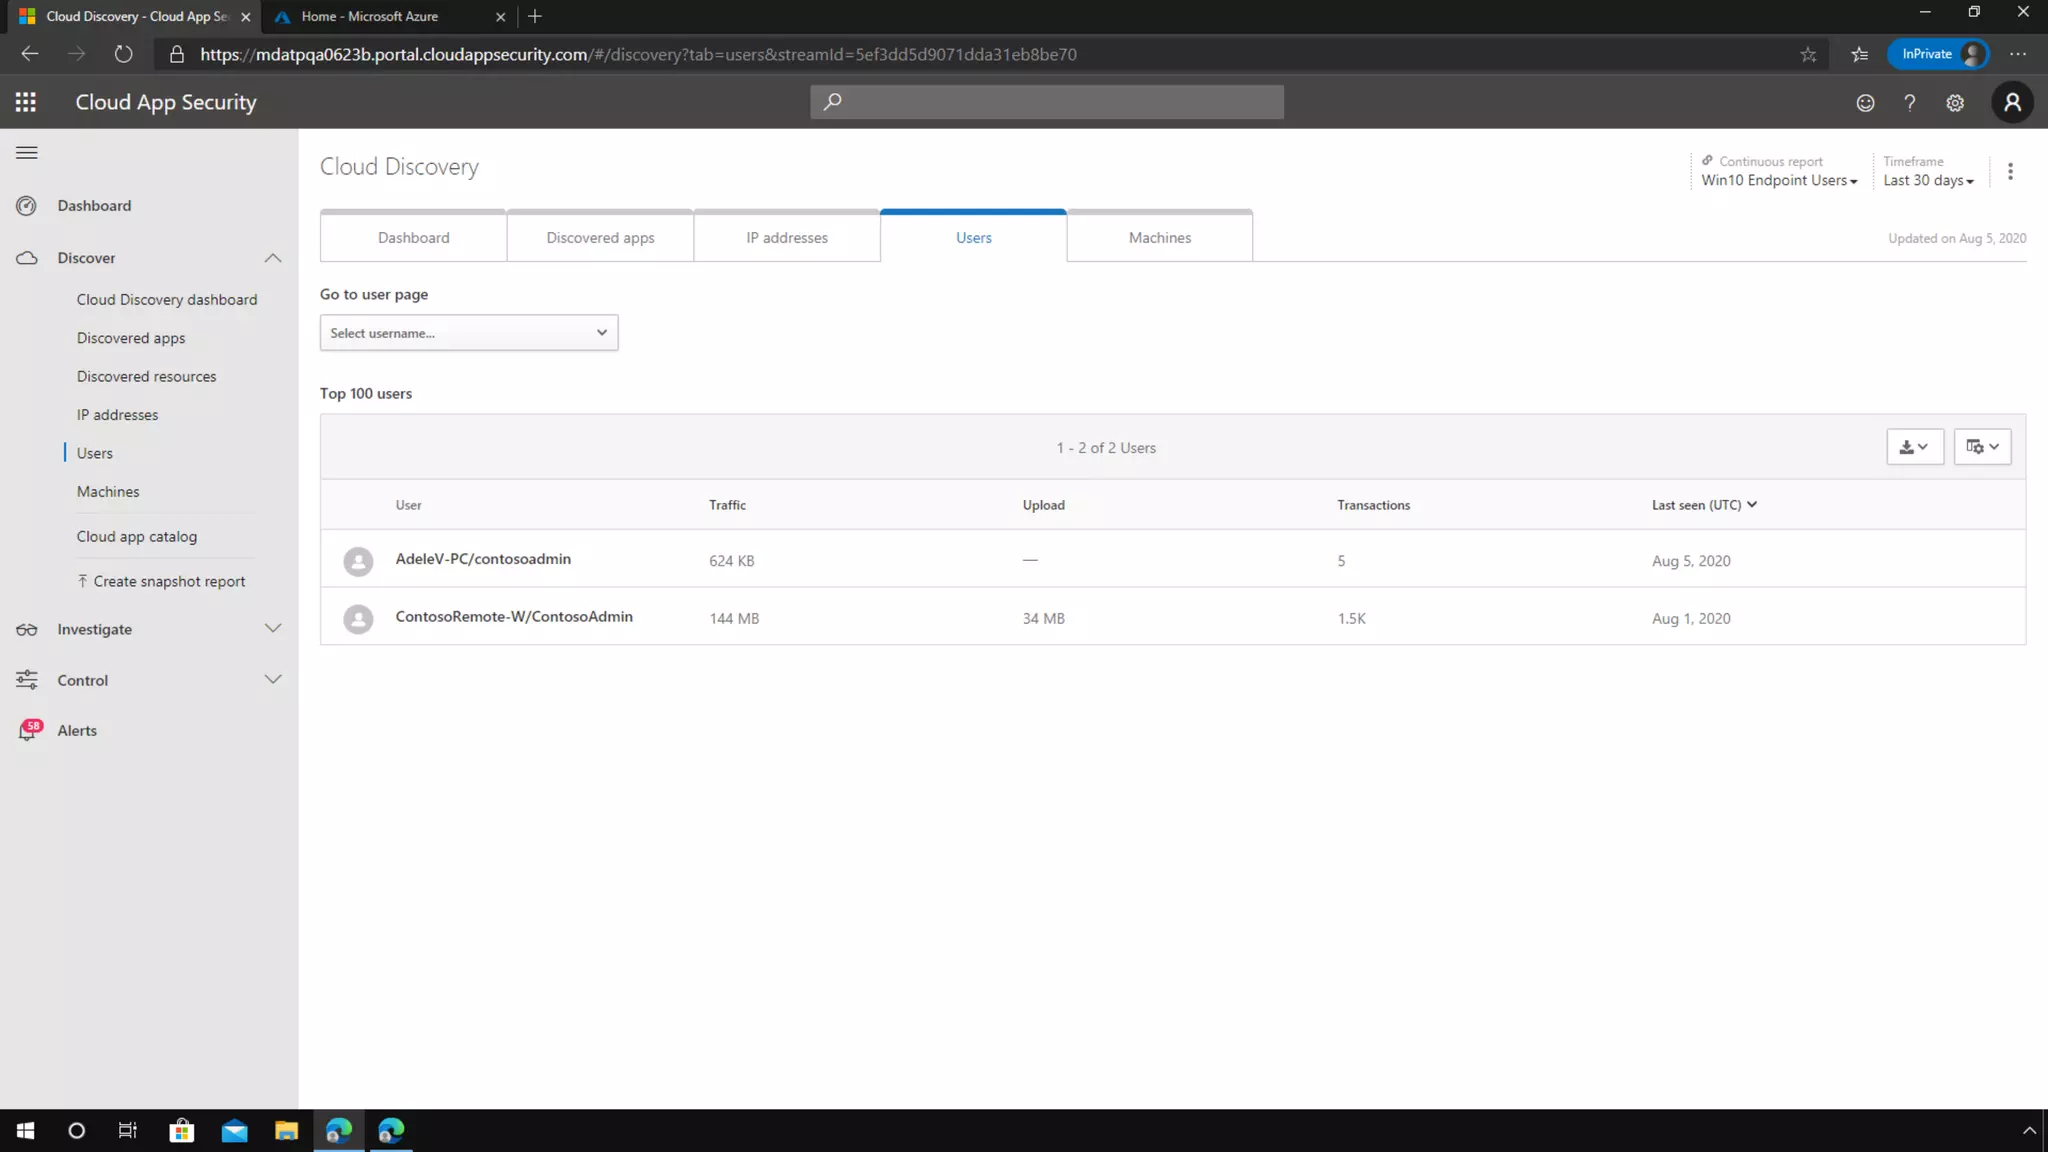Collapse the Discover menu section

272,258
